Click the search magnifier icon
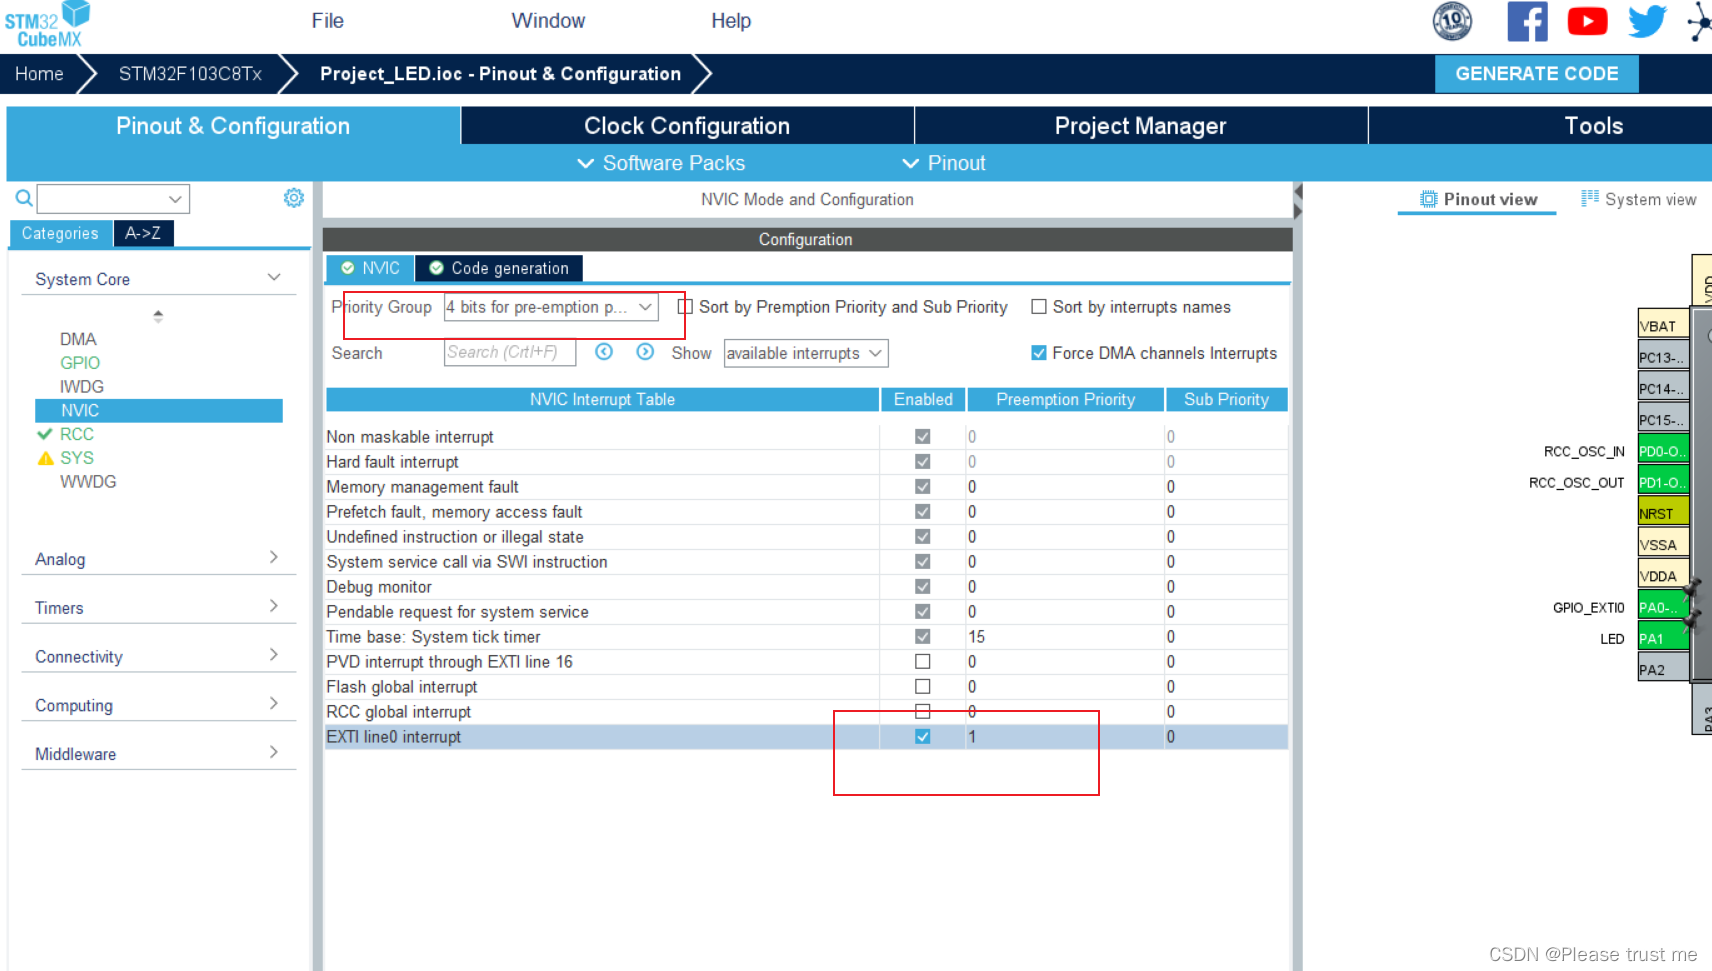The image size is (1712, 971). [24, 198]
